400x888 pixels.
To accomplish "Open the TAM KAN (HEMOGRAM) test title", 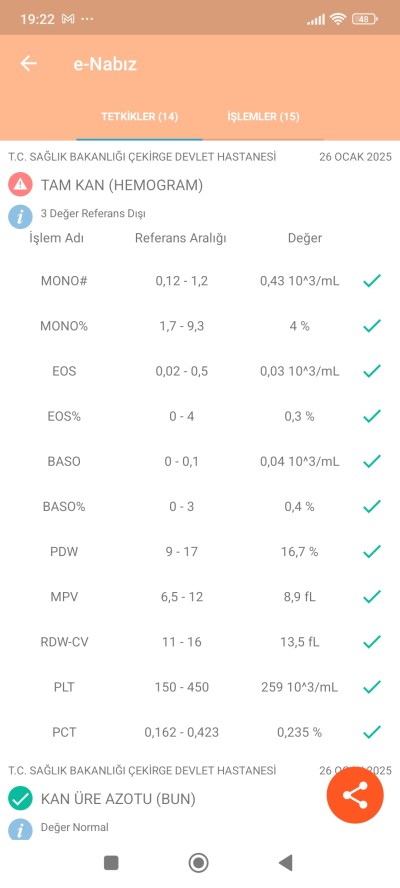I will tap(122, 185).
